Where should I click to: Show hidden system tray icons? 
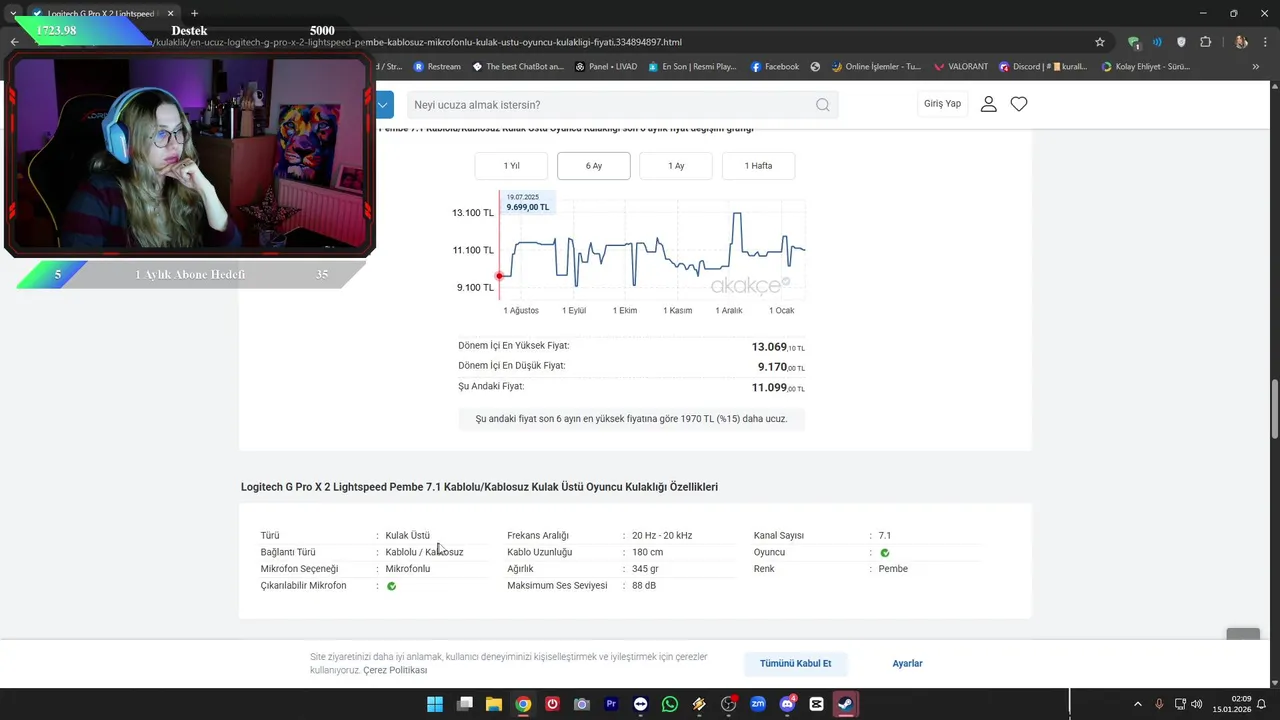pyautogui.click(x=1137, y=704)
